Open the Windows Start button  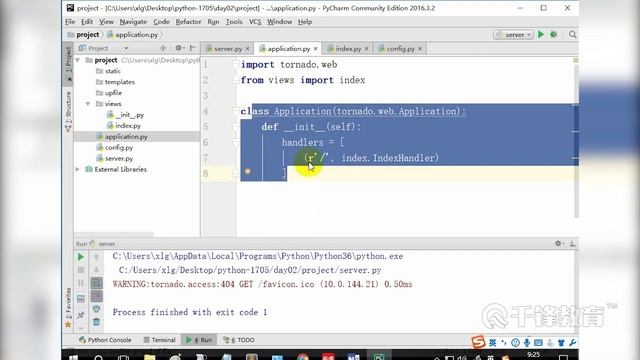coord(73,358)
